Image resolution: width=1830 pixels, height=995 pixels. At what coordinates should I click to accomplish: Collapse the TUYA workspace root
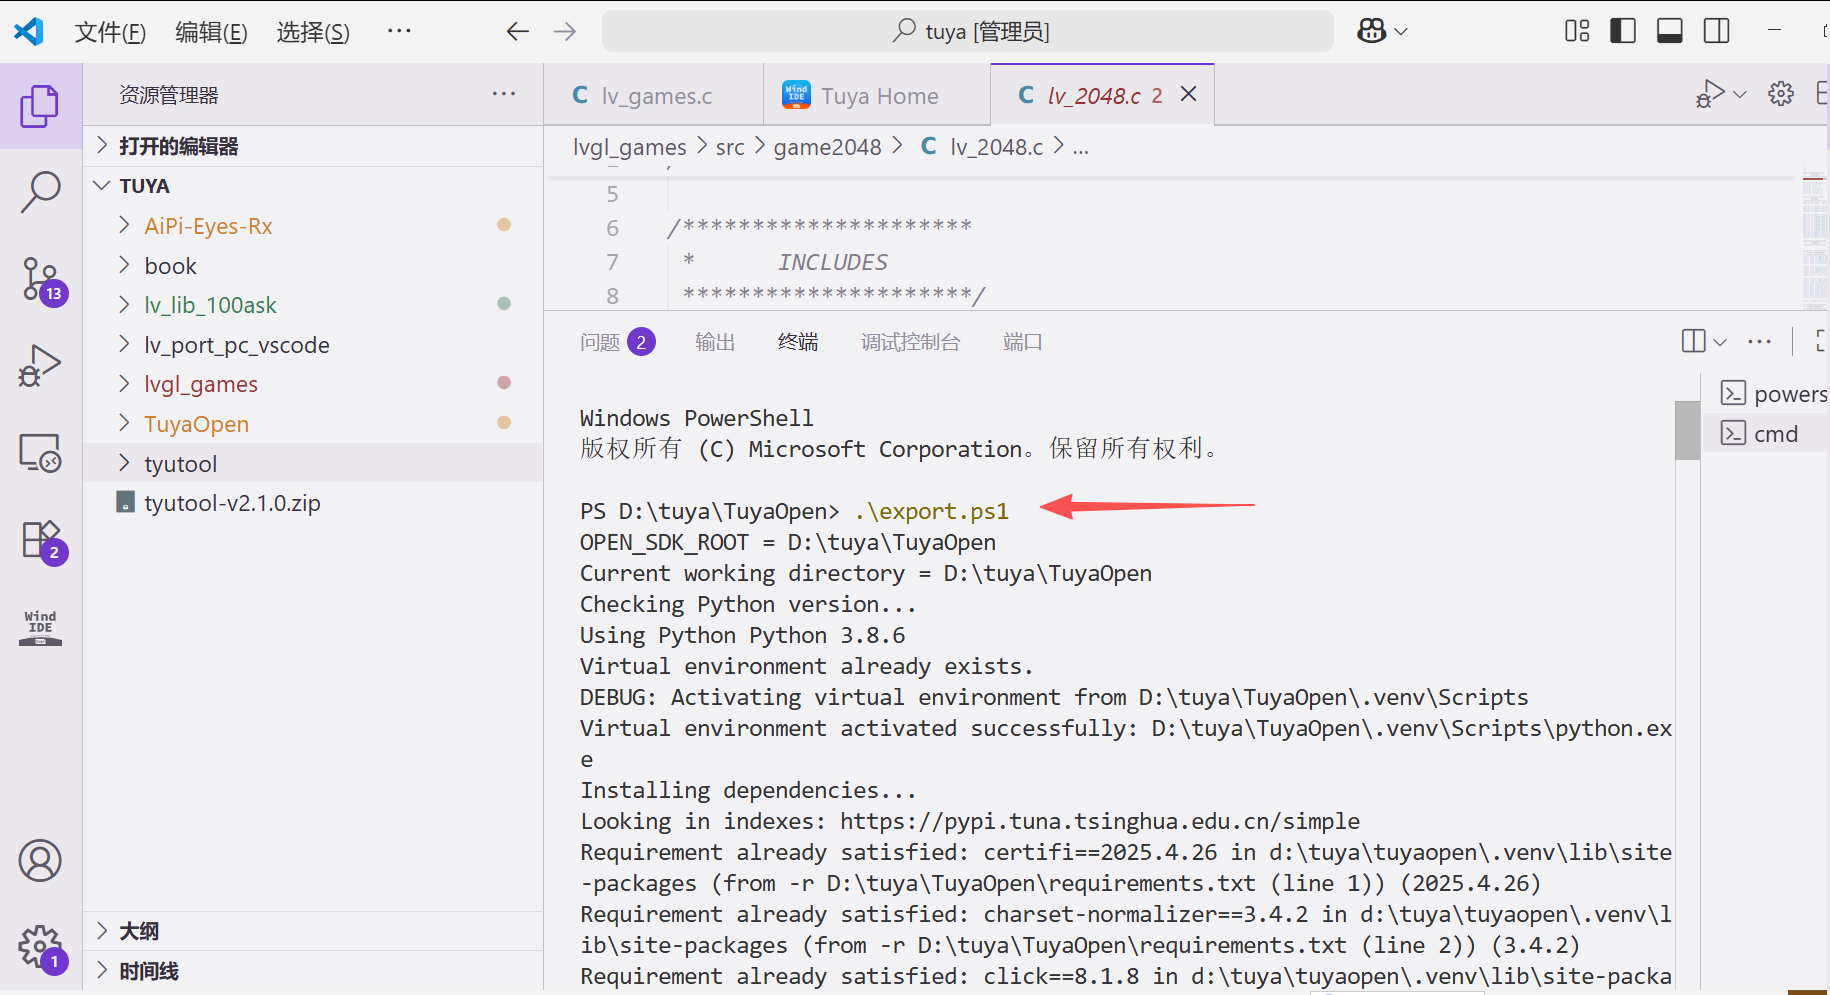pos(313,186)
